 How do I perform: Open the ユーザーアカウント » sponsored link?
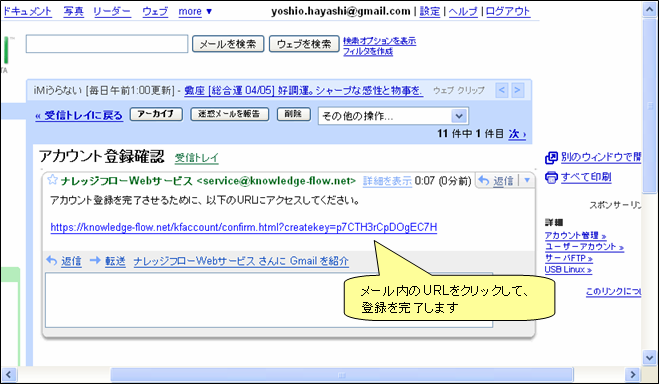[x=584, y=247]
